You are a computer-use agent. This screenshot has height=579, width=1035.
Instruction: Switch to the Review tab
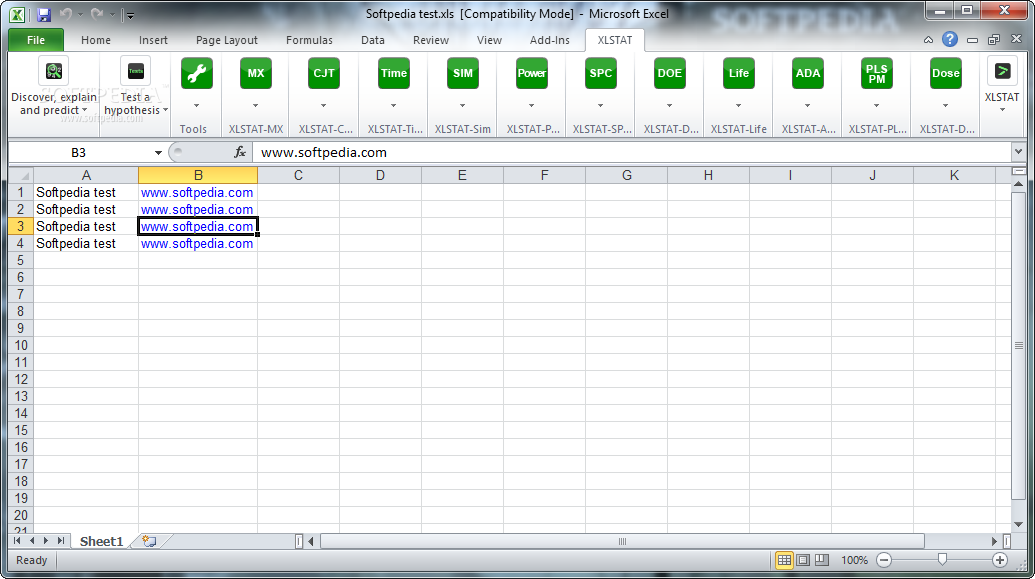pyautogui.click(x=430, y=40)
